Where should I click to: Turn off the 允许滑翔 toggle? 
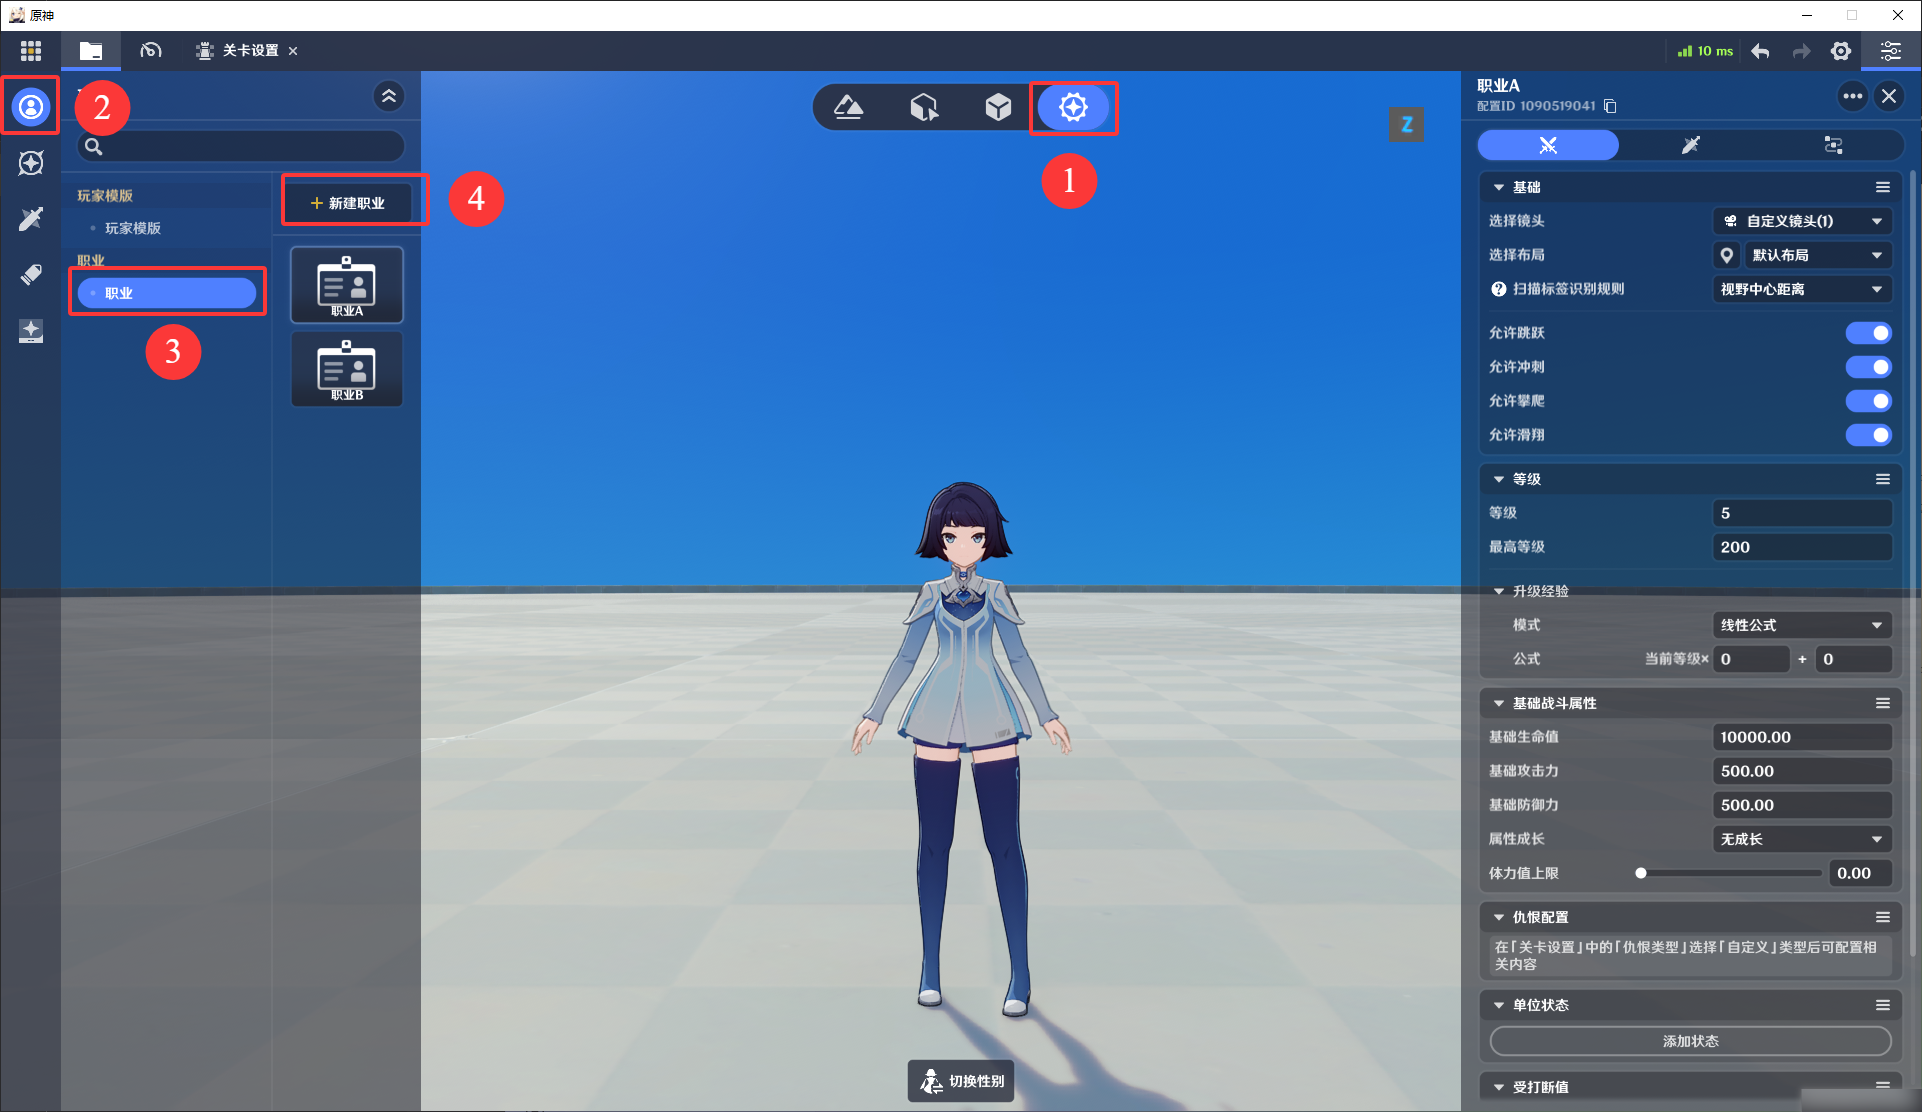(1868, 435)
